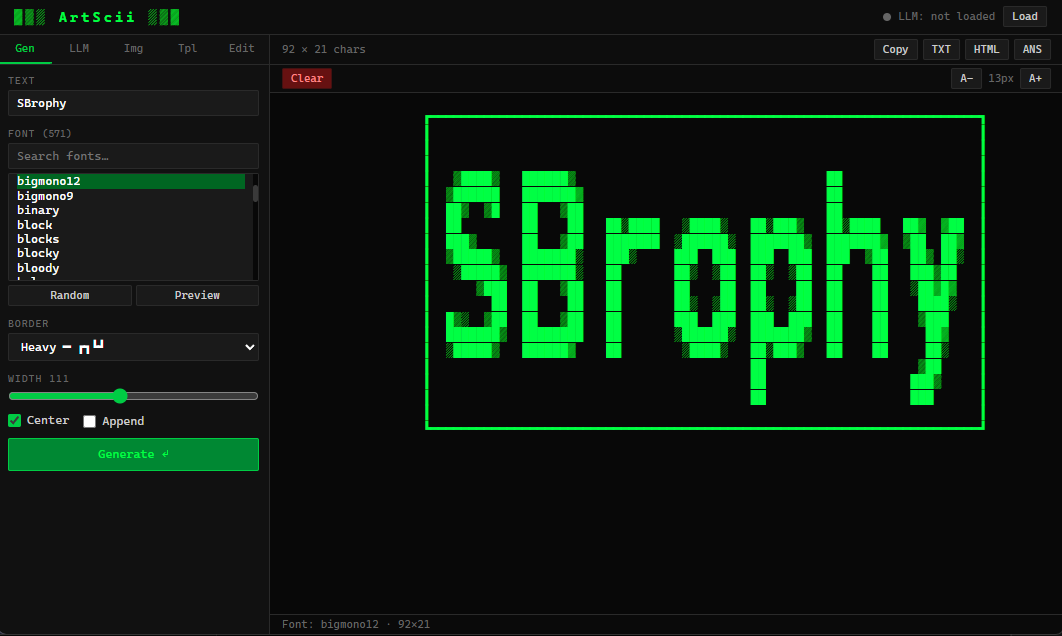
Task: Click the Search fonts field
Action: pyautogui.click(x=133, y=156)
